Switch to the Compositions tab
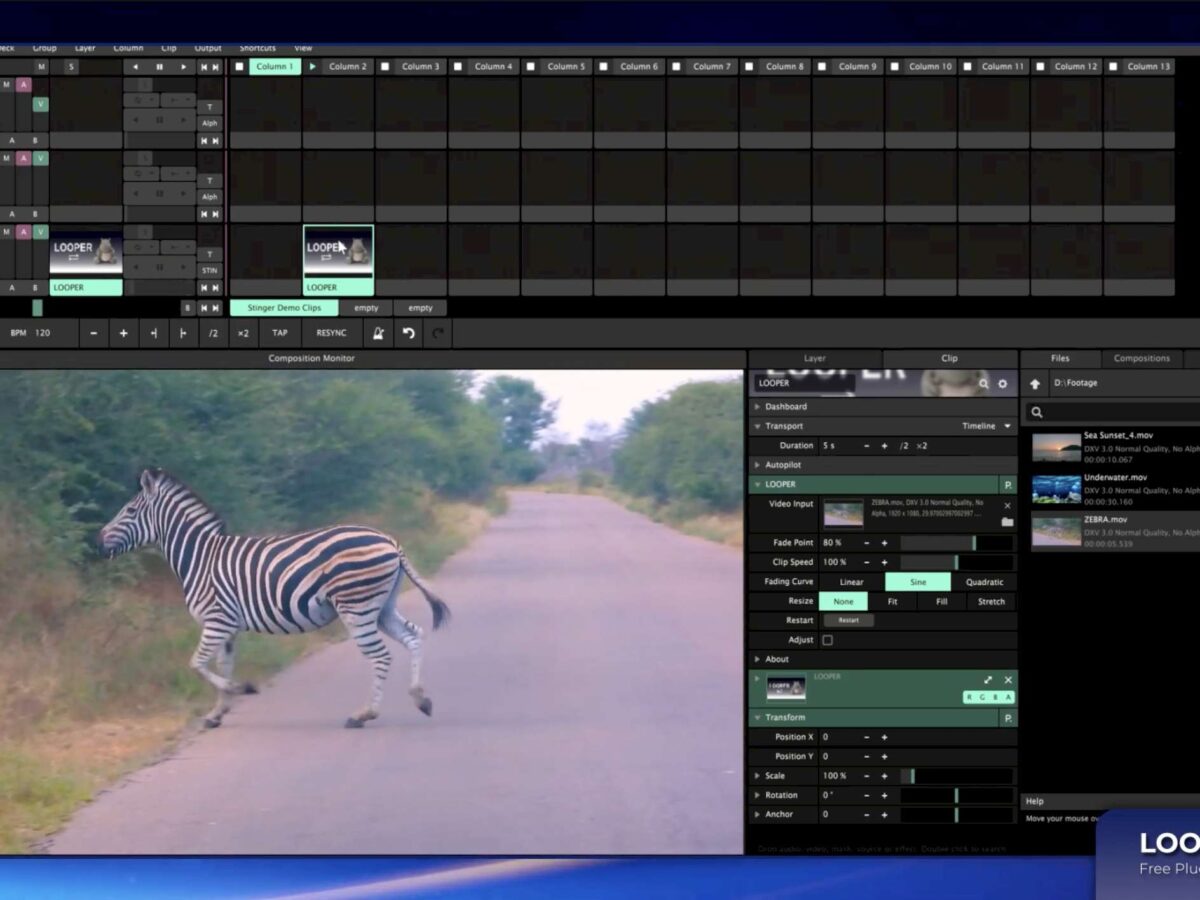The image size is (1200, 900). (x=1141, y=358)
